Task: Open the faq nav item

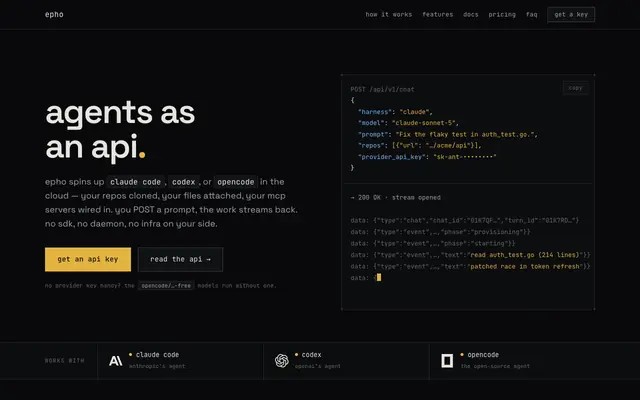Action: pyautogui.click(x=531, y=15)
